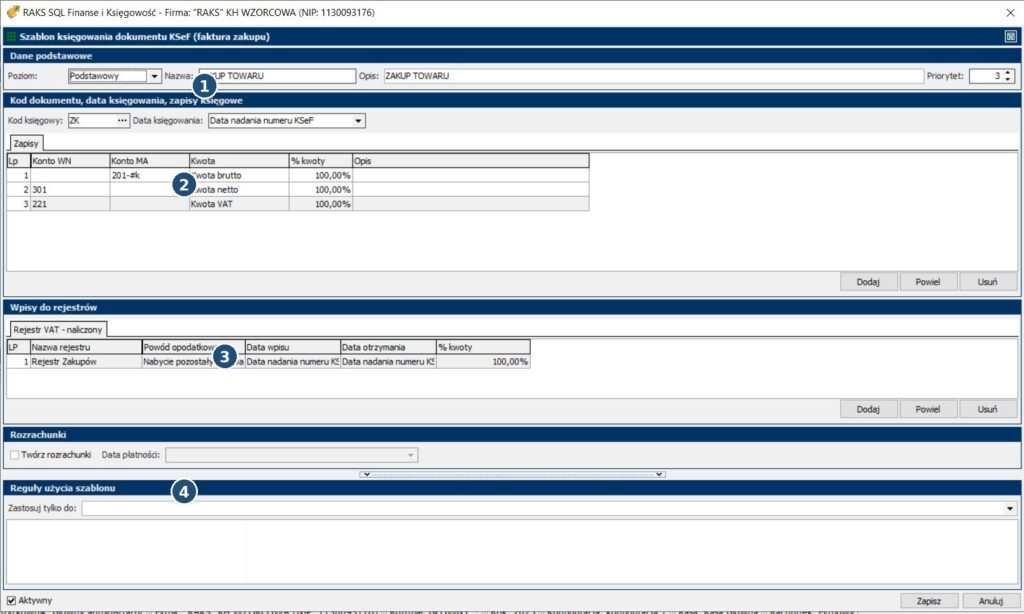Screen dimensions: 1024x614
Task: Expand the Data księgowania dropdown
Action: point(359,121)
